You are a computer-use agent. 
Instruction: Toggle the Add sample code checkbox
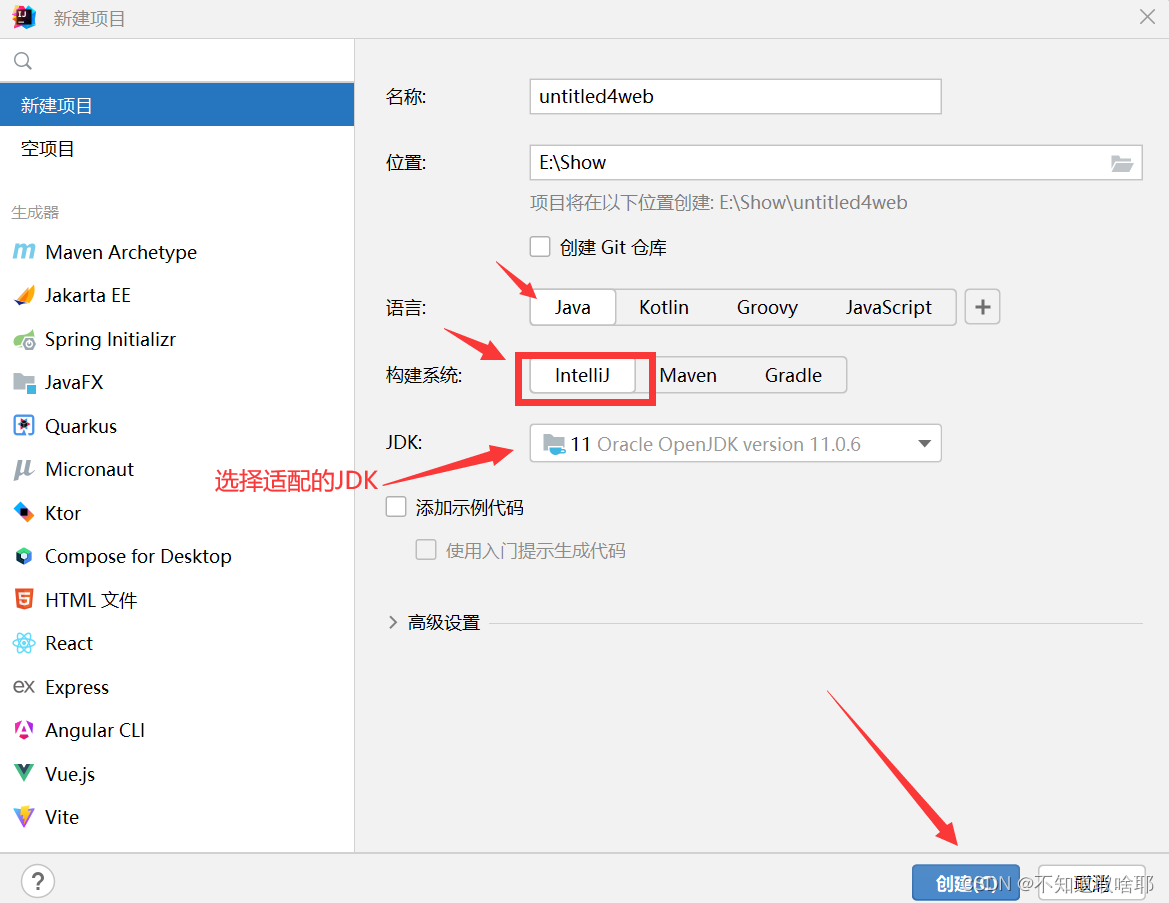coord(396,507)
